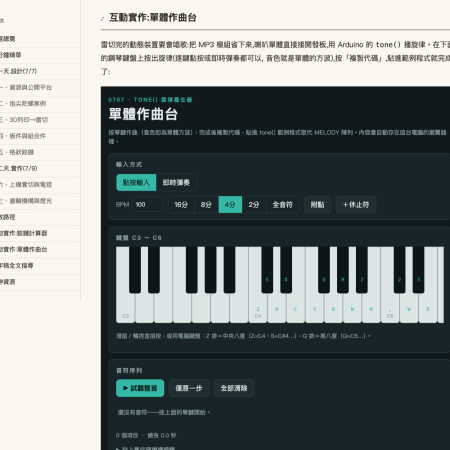Click the 輸入方式 section label
Viewport: 450px width, 450px height.
(x=129, y=164)
